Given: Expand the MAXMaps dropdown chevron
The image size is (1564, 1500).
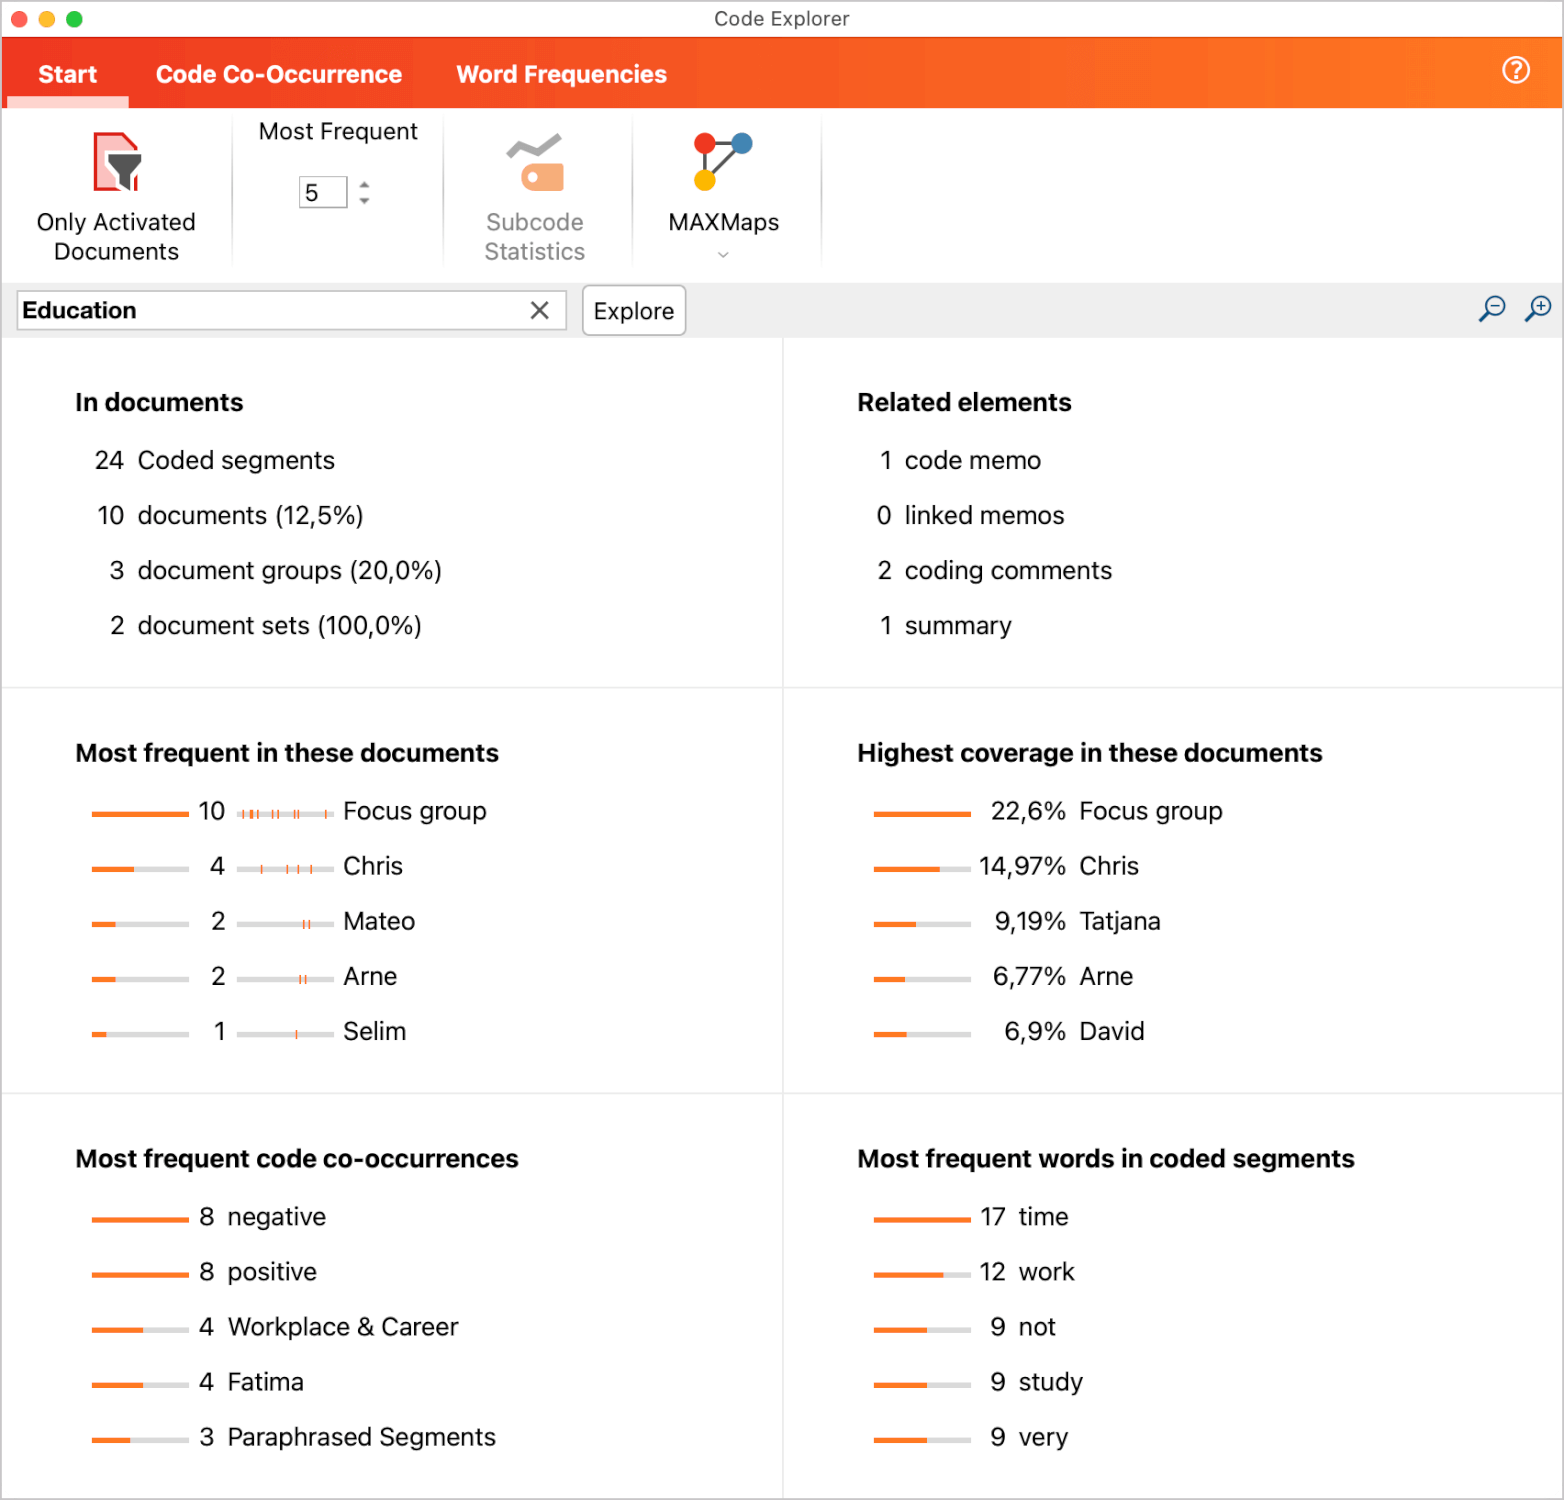Looking at the screenshot, I should (x=722, y=256).
